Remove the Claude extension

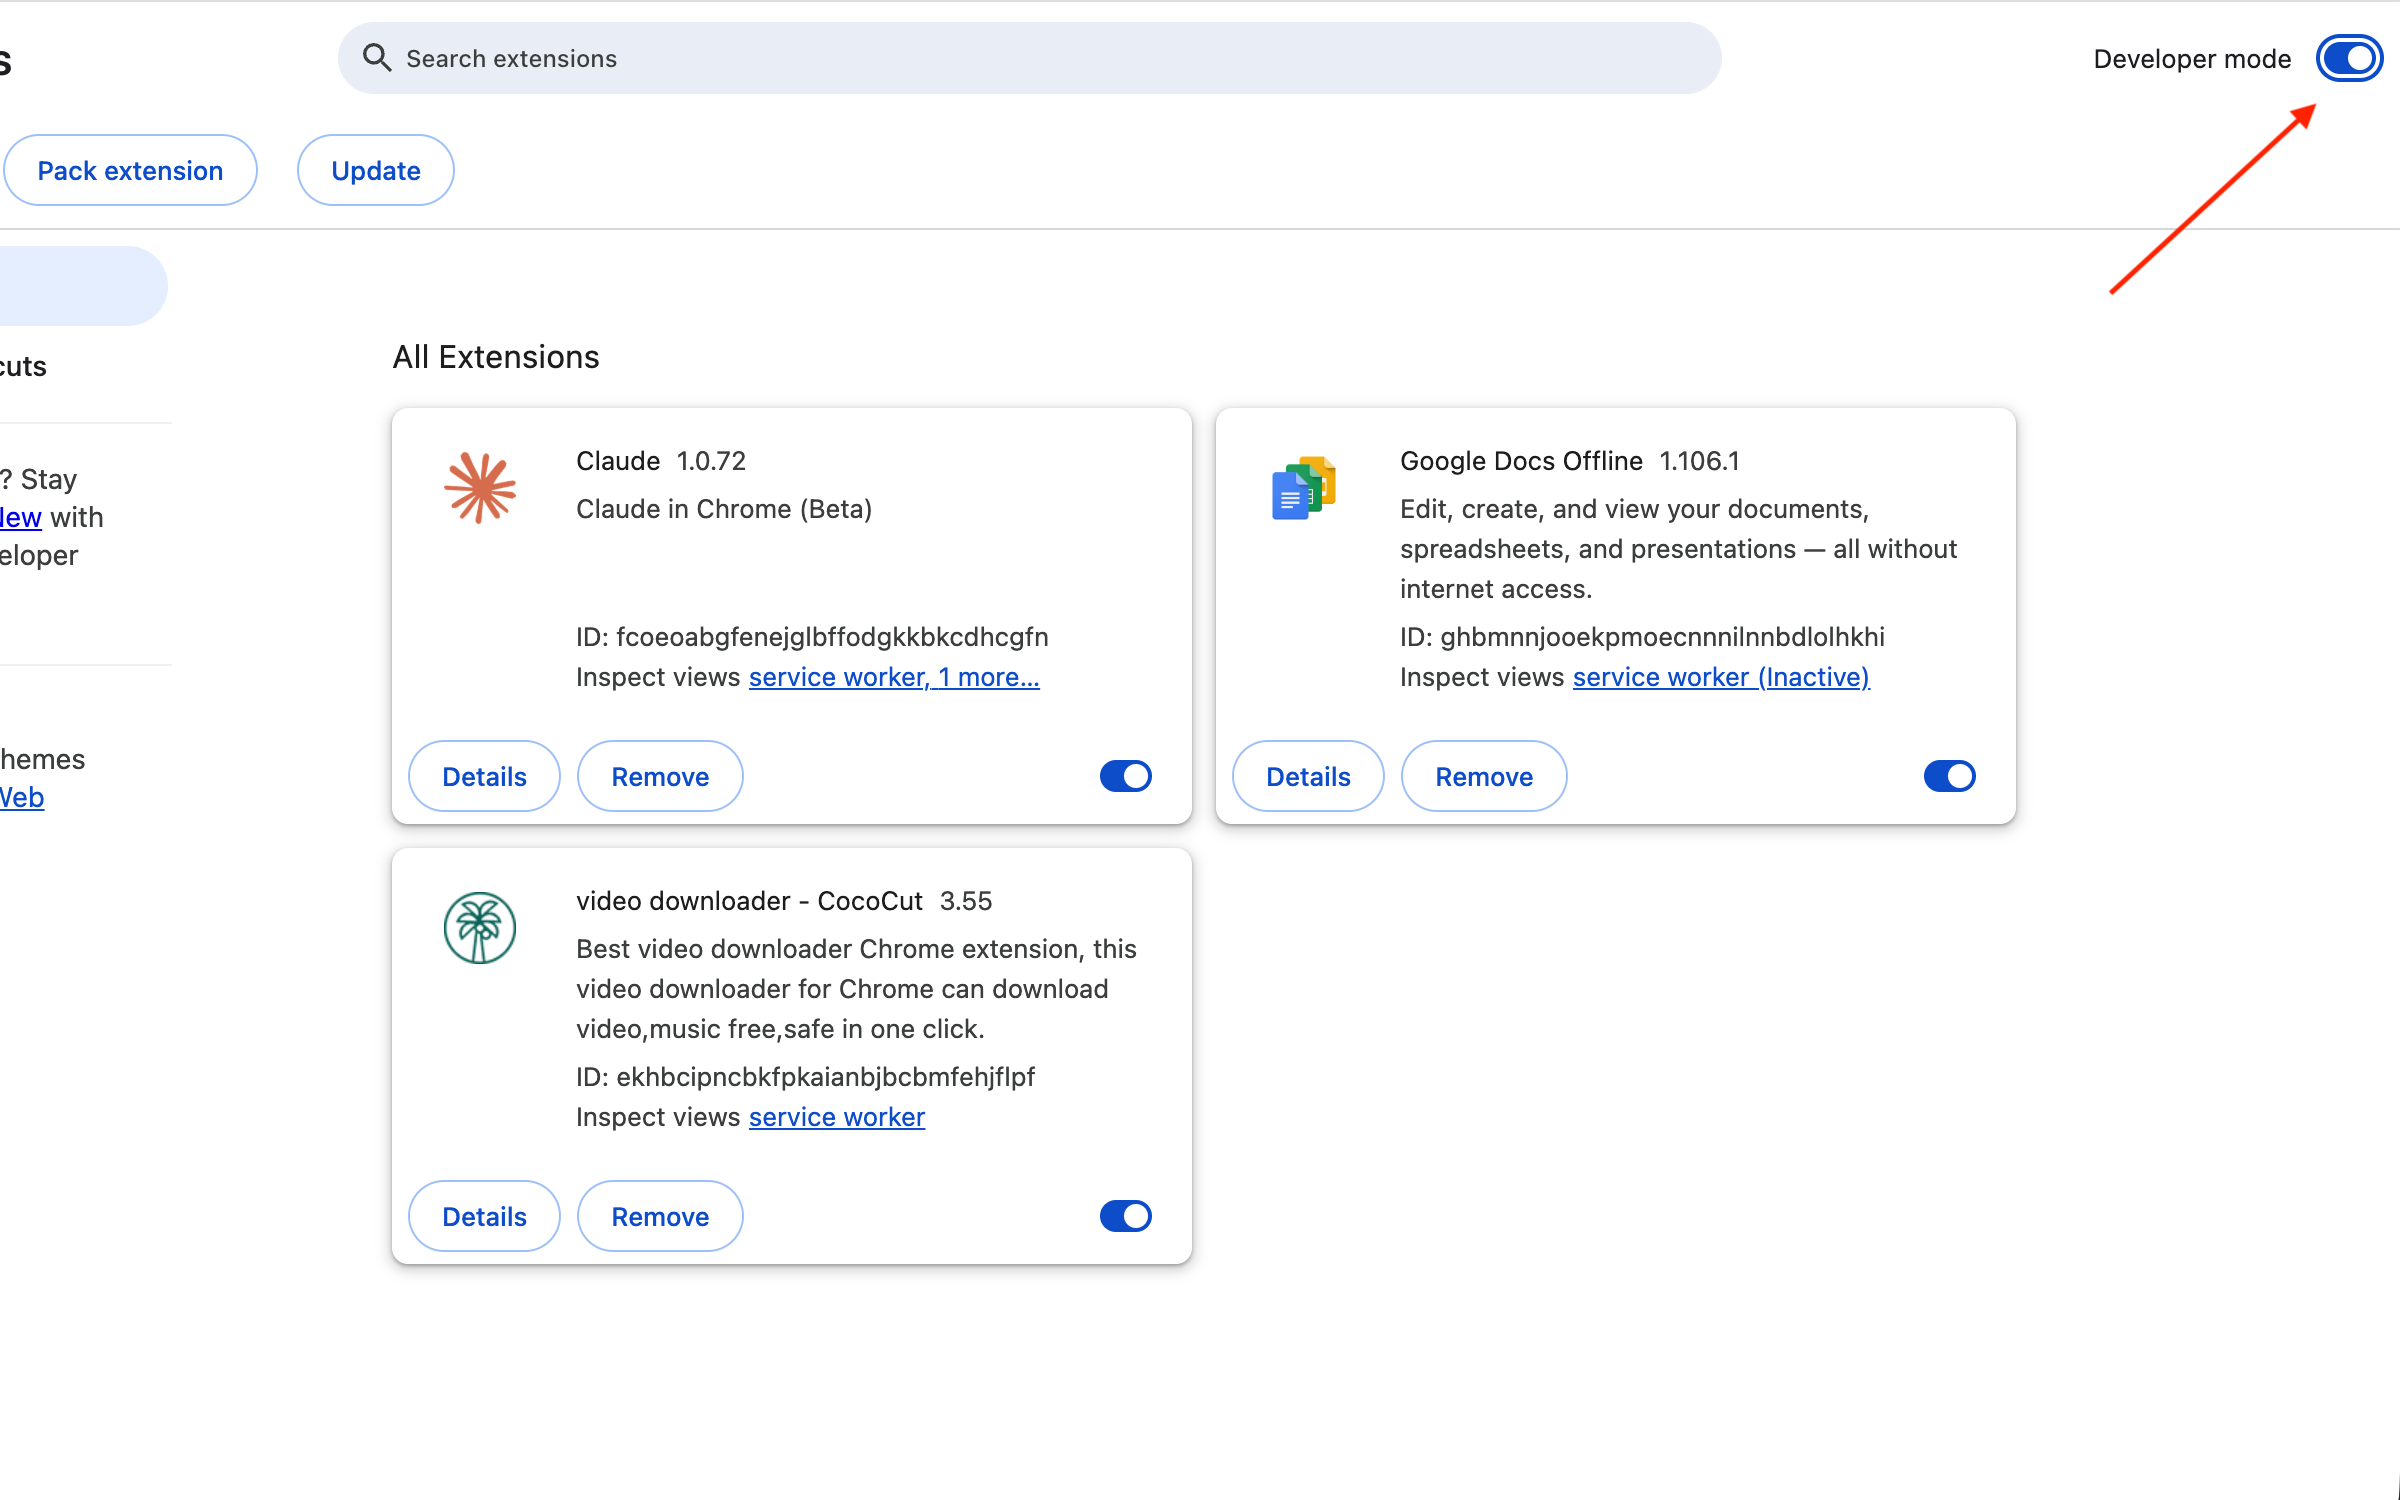pos(660,776)
